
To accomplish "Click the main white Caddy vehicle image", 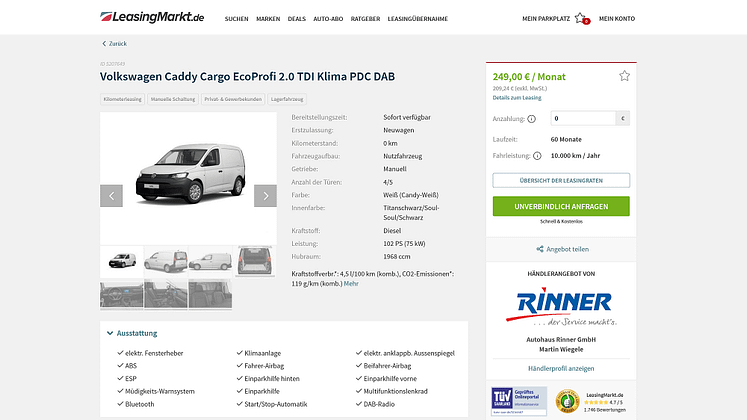I will click(x=191, y=174).
